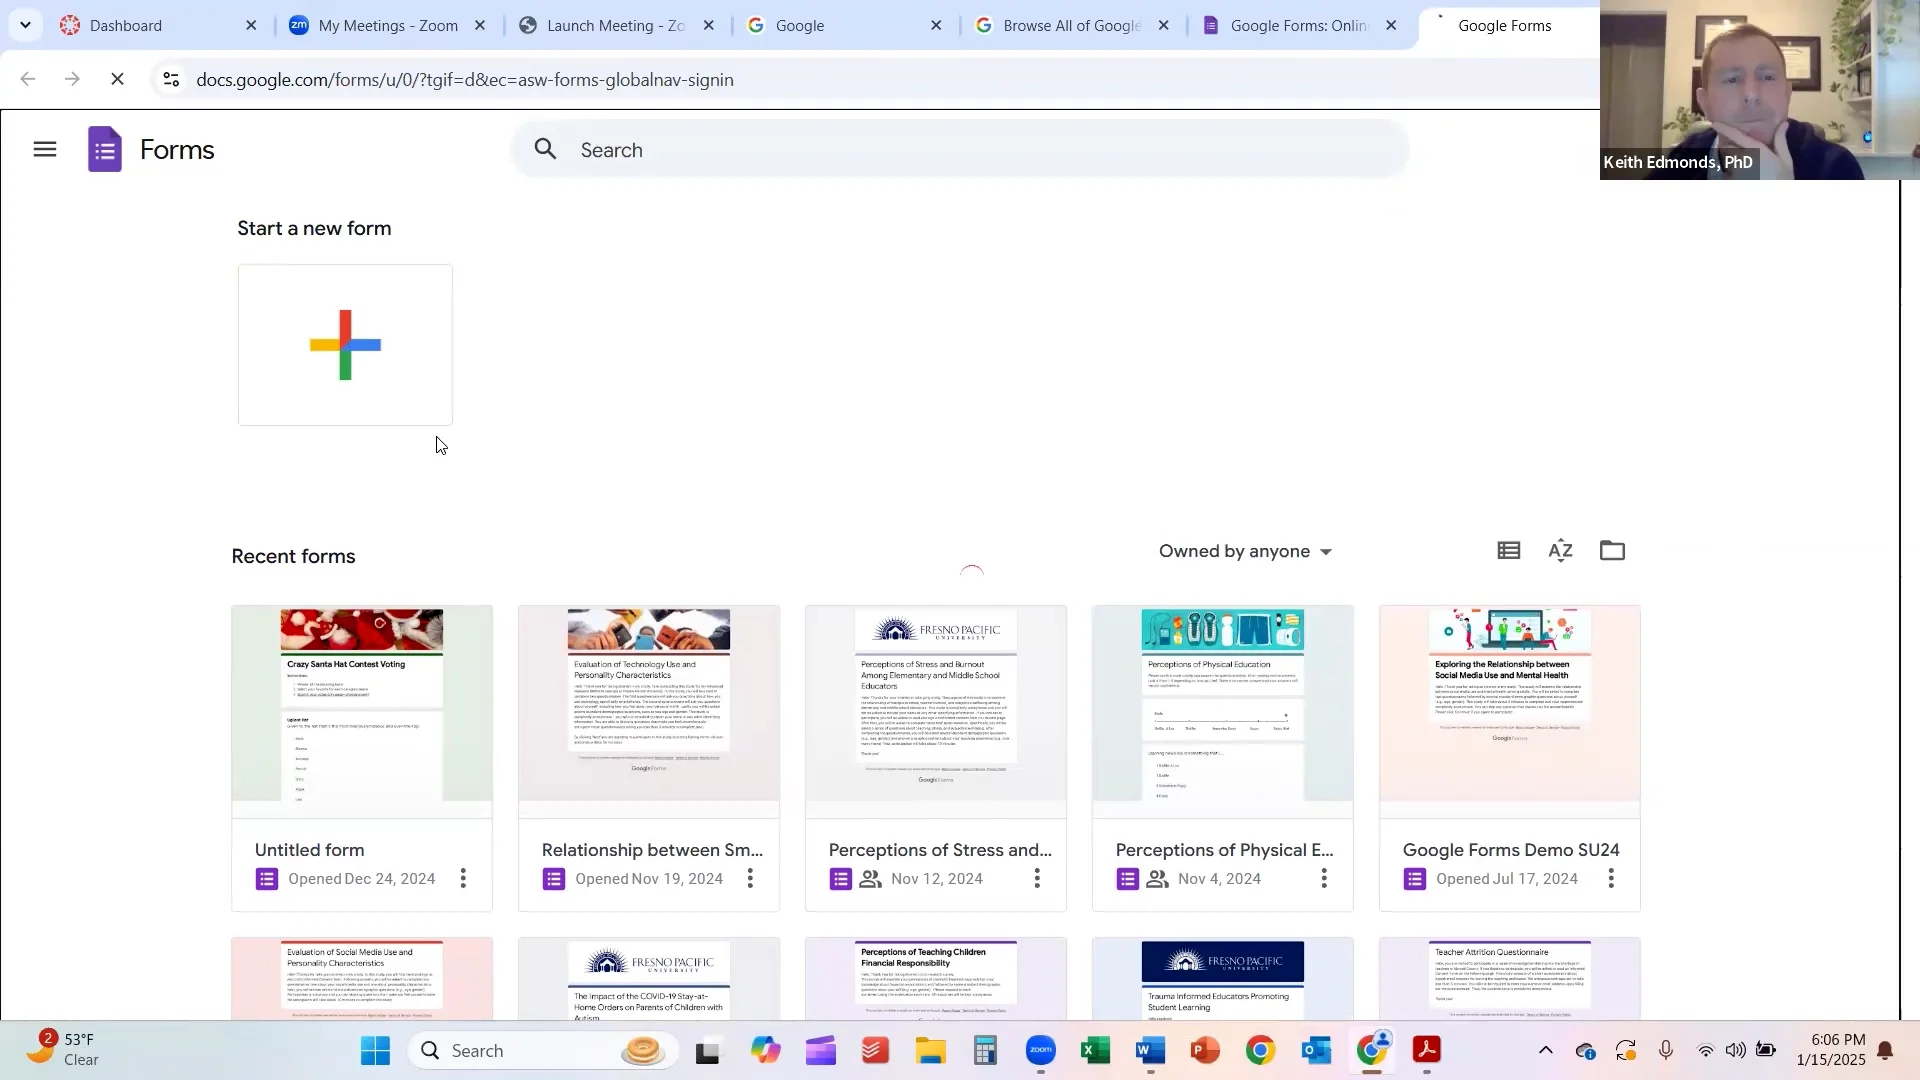Screen dimensions: 1920x1080
Task: Click the Forms logo icon
Action: click(103, 149)
